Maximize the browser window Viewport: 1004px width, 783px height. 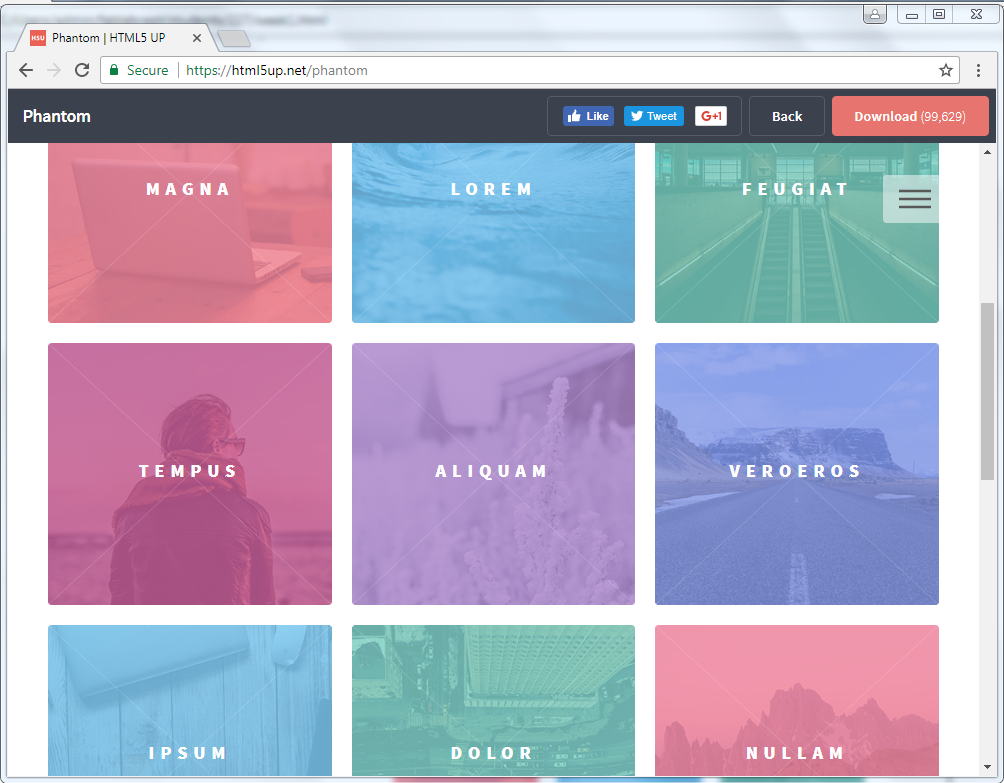[x=939, y=14]
